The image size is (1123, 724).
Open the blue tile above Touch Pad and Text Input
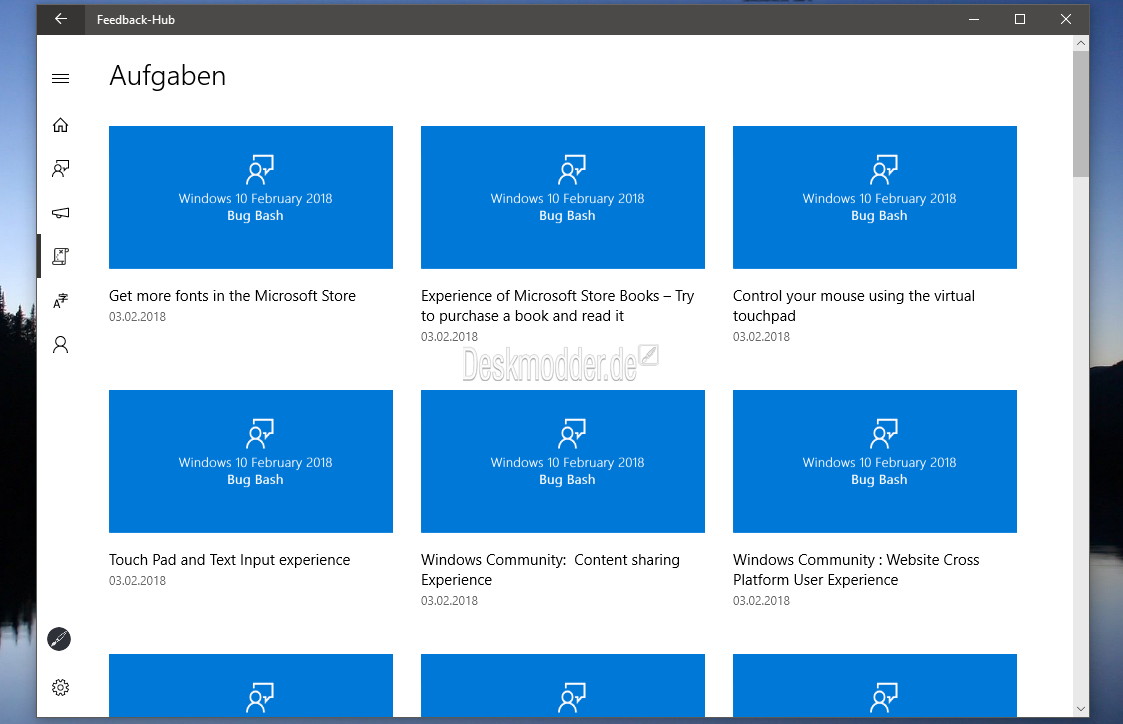[x=251, y=461]
